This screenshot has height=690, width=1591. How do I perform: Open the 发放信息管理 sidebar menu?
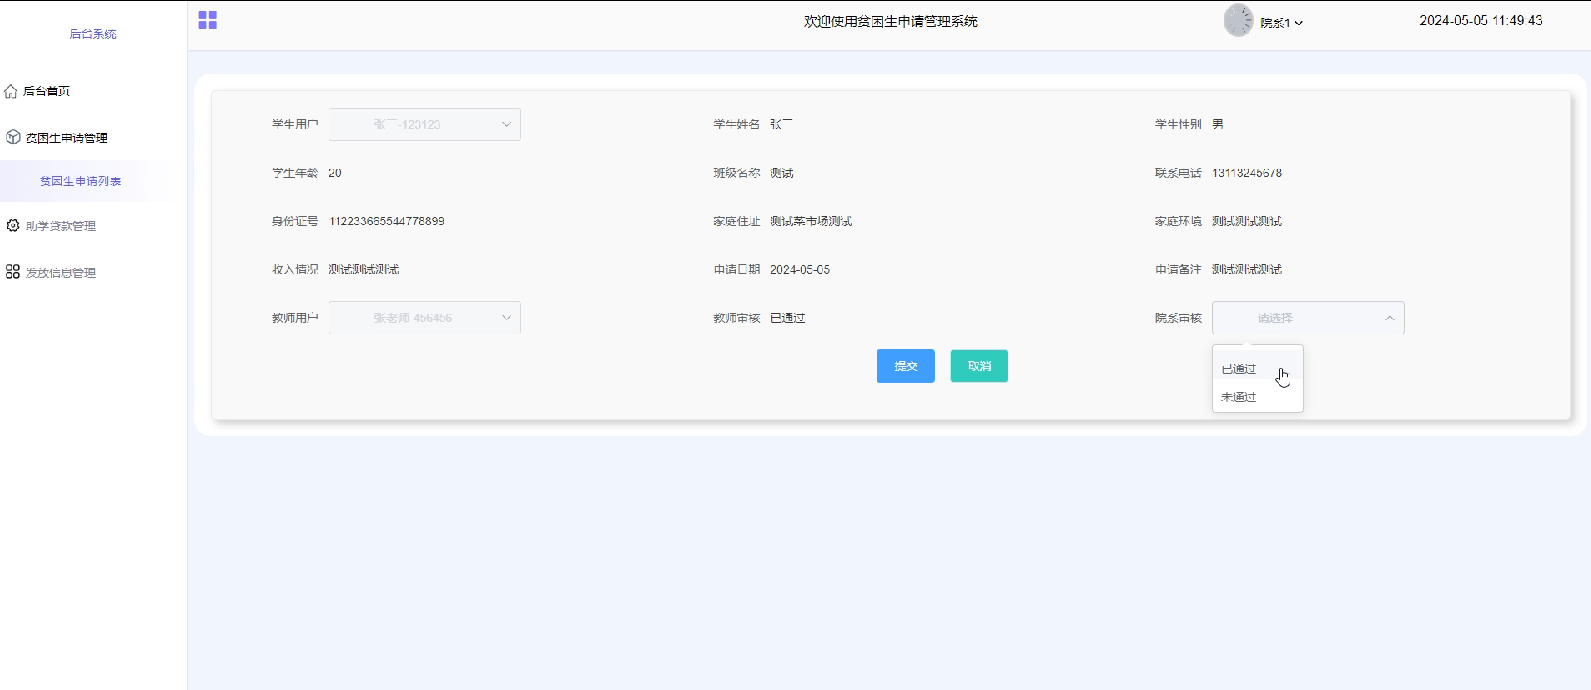[x=61, y=273]
